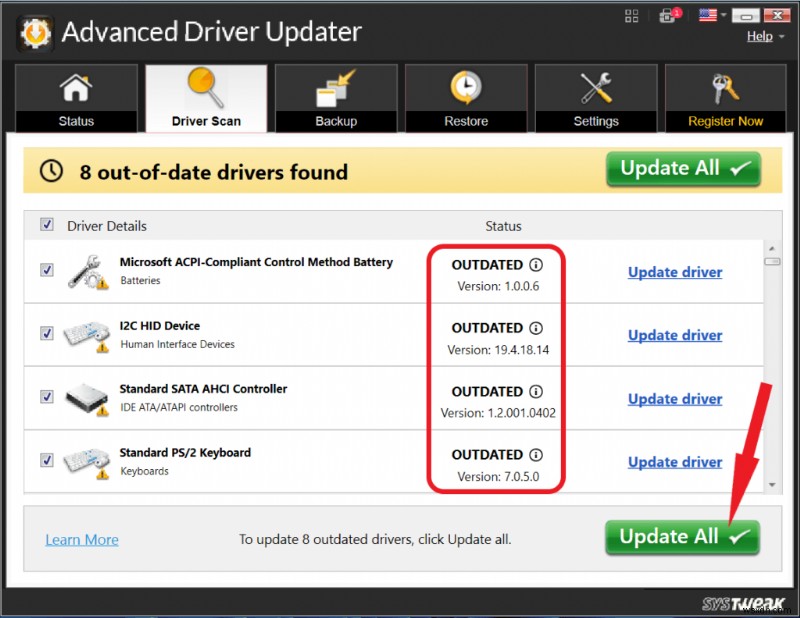Click the 8 out-of-date drivers found heading
The height and width of the screenshot is (618, 800).
[213, 172]
